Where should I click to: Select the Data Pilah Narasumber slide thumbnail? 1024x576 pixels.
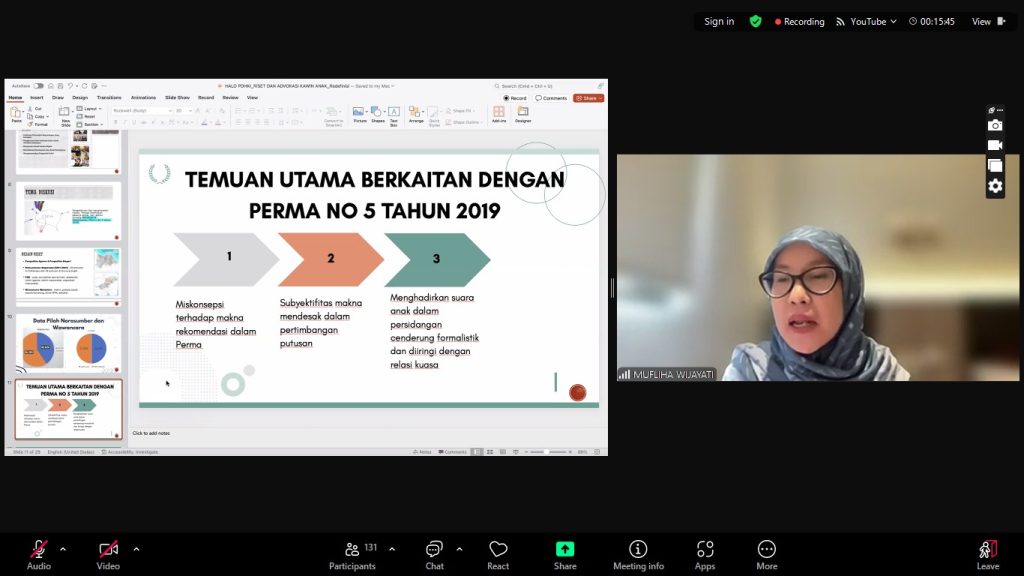coord(69,342)
